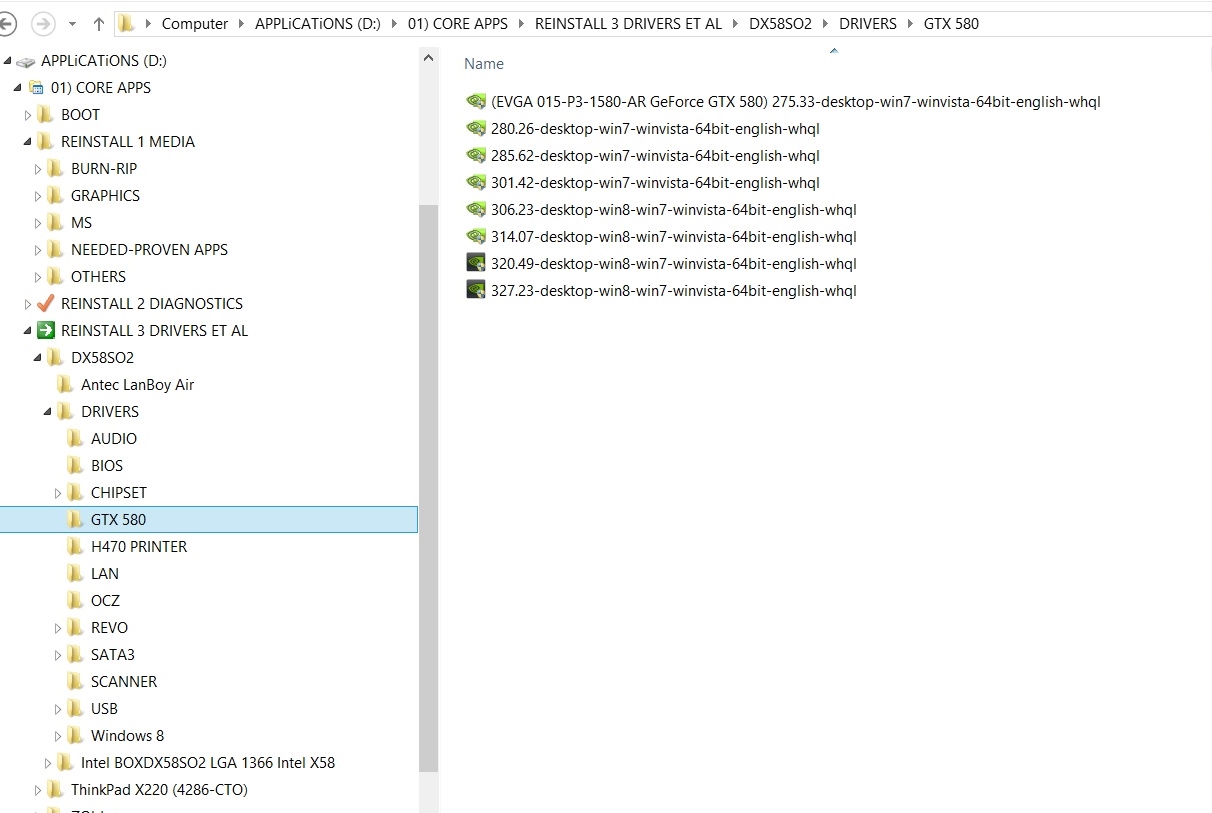Expand the REINSTALL 2 DIAGNOSTICS node
Image resolution: width=1212 pixels, height=813 pixels.
coord(28,304)
